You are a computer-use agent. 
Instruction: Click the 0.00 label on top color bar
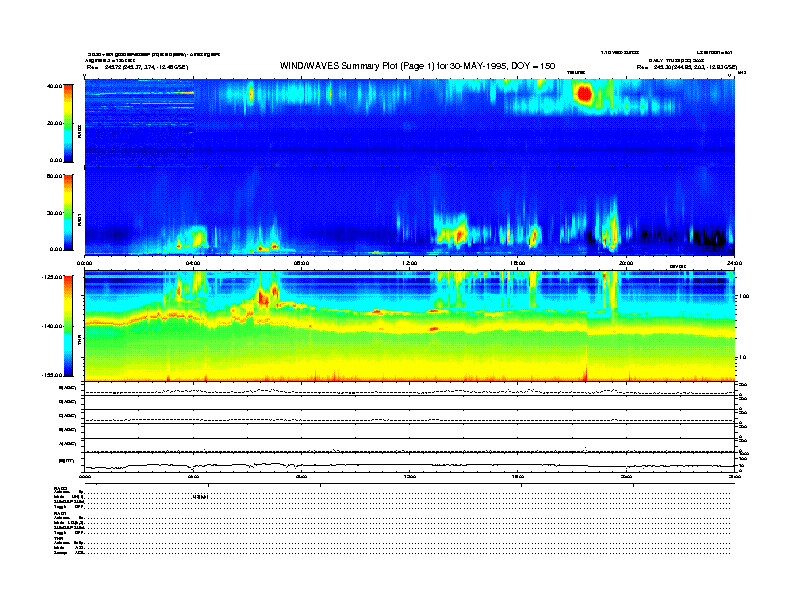point(56,160)
